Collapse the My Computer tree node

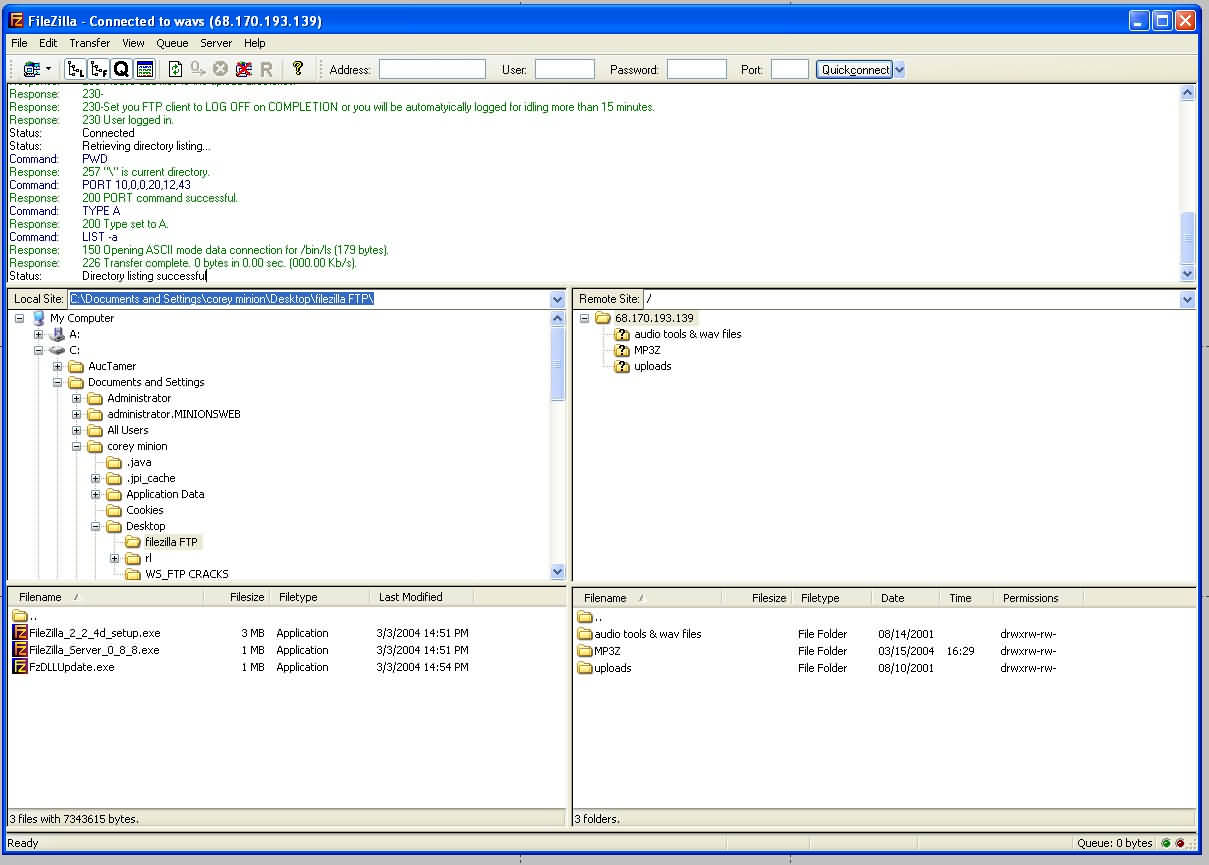coord(19,318)
